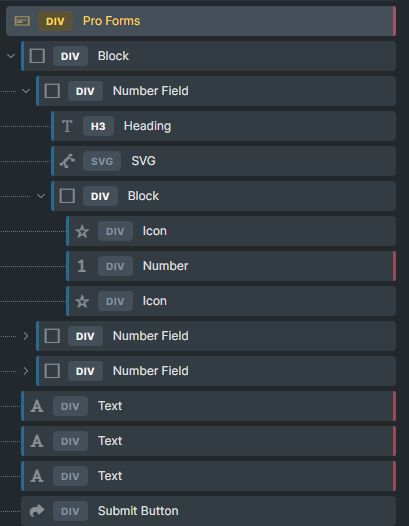Viewport: 409px width, 526px height.
Task: Click the DIV tag badge on Pro Forms
Action: point(55,21)
